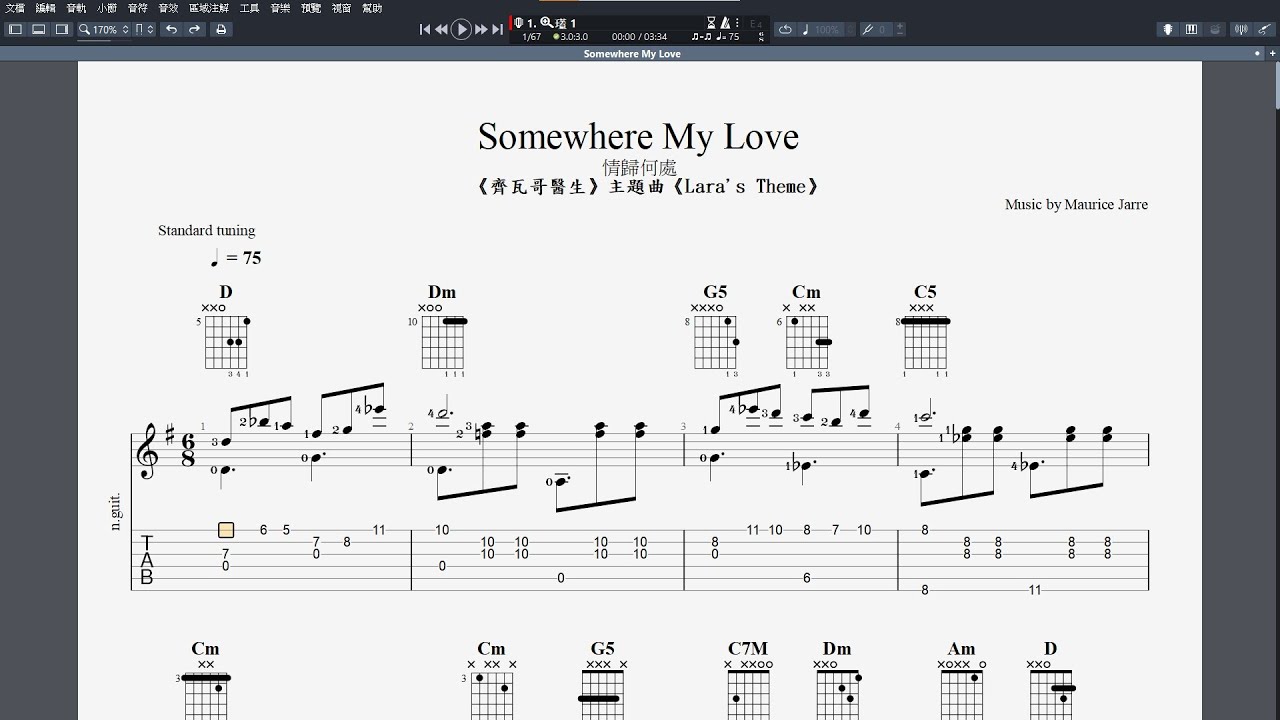Jump to the last bar
Viewport: 1280px width, 720px height.
[497, 30]
